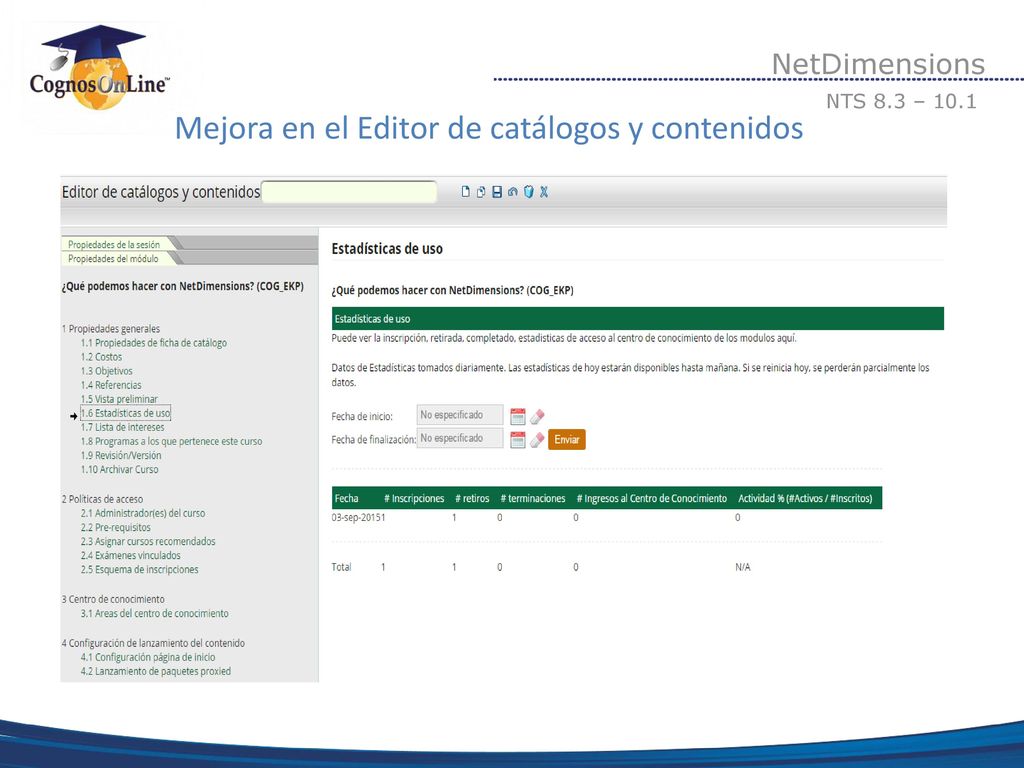Open 1.4 Referencias

coord(111,385)
